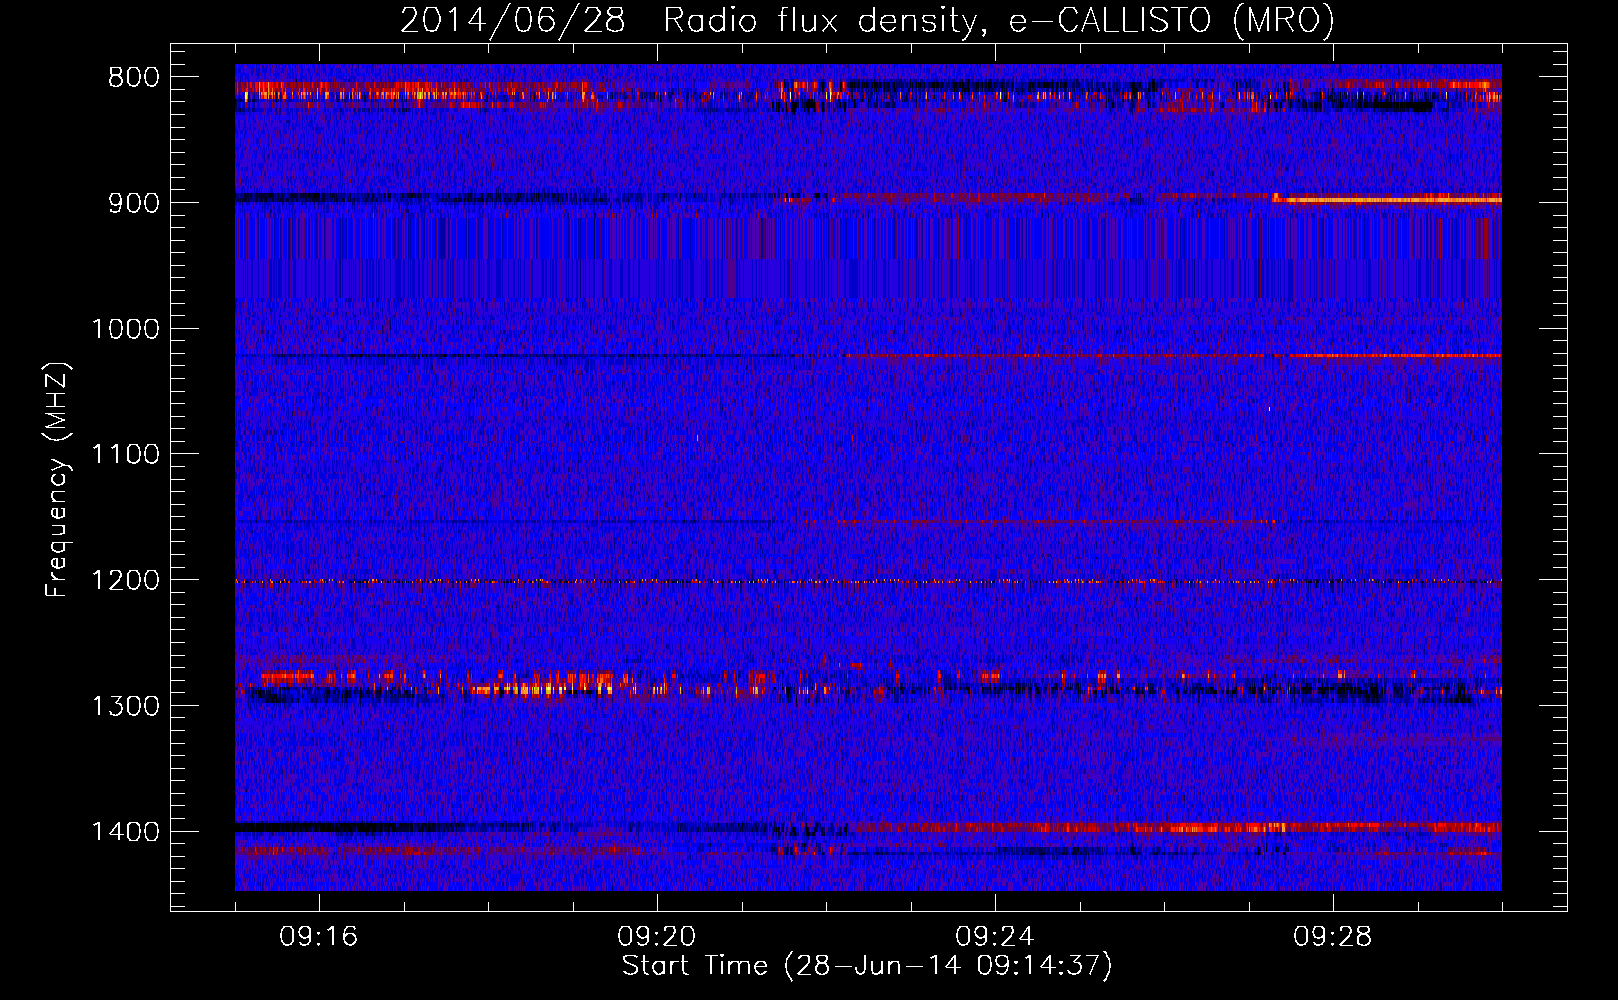Click the 09:24 time axis label

995,937
